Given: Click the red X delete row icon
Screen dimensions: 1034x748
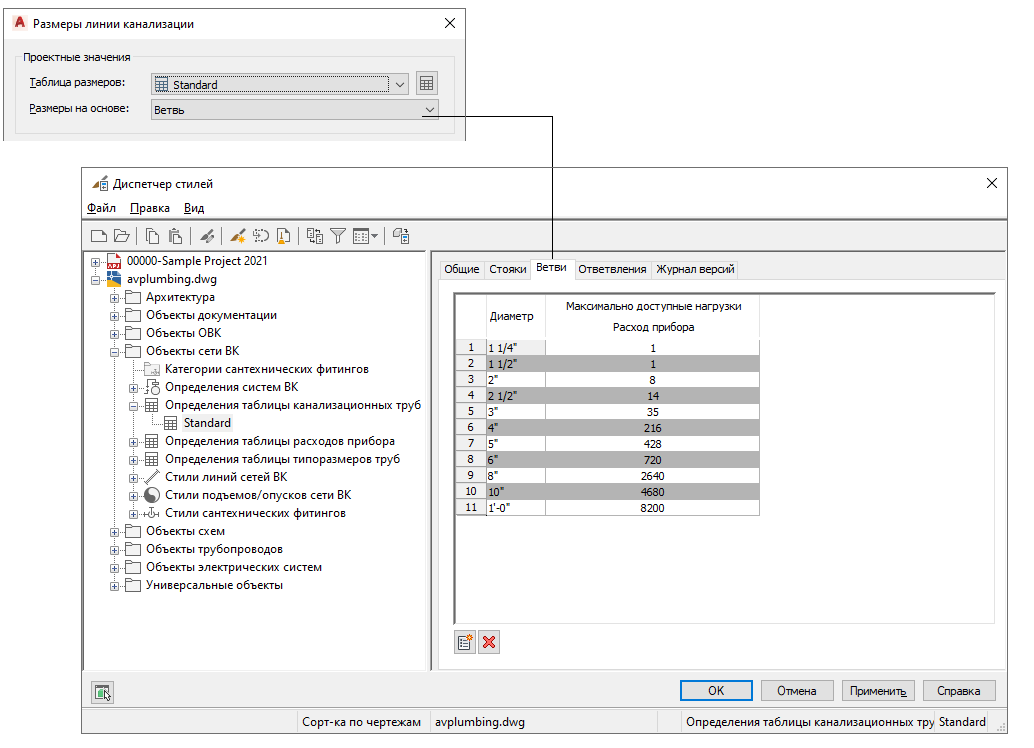Looking at the screenshot, I should [489, 642].
